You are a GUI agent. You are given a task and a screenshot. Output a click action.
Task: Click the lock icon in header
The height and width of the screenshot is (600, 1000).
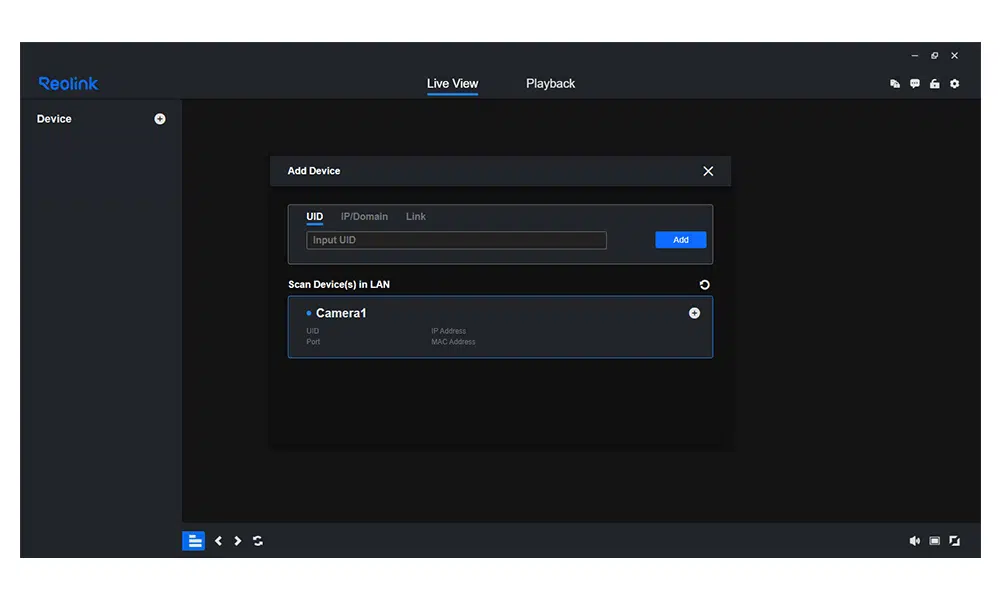[934, 84]
